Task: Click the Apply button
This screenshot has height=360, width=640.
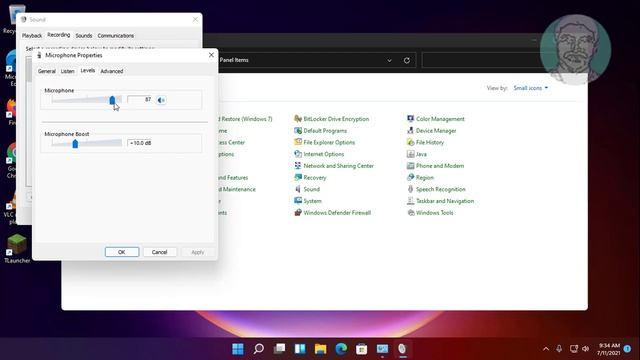Action: (x=198, y=252)
